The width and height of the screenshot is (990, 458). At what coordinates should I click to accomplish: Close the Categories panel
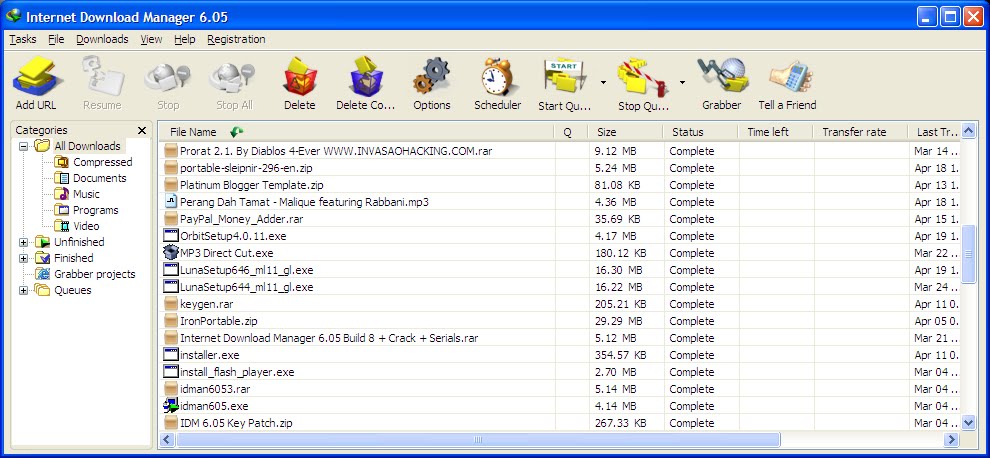pos(142,130)
